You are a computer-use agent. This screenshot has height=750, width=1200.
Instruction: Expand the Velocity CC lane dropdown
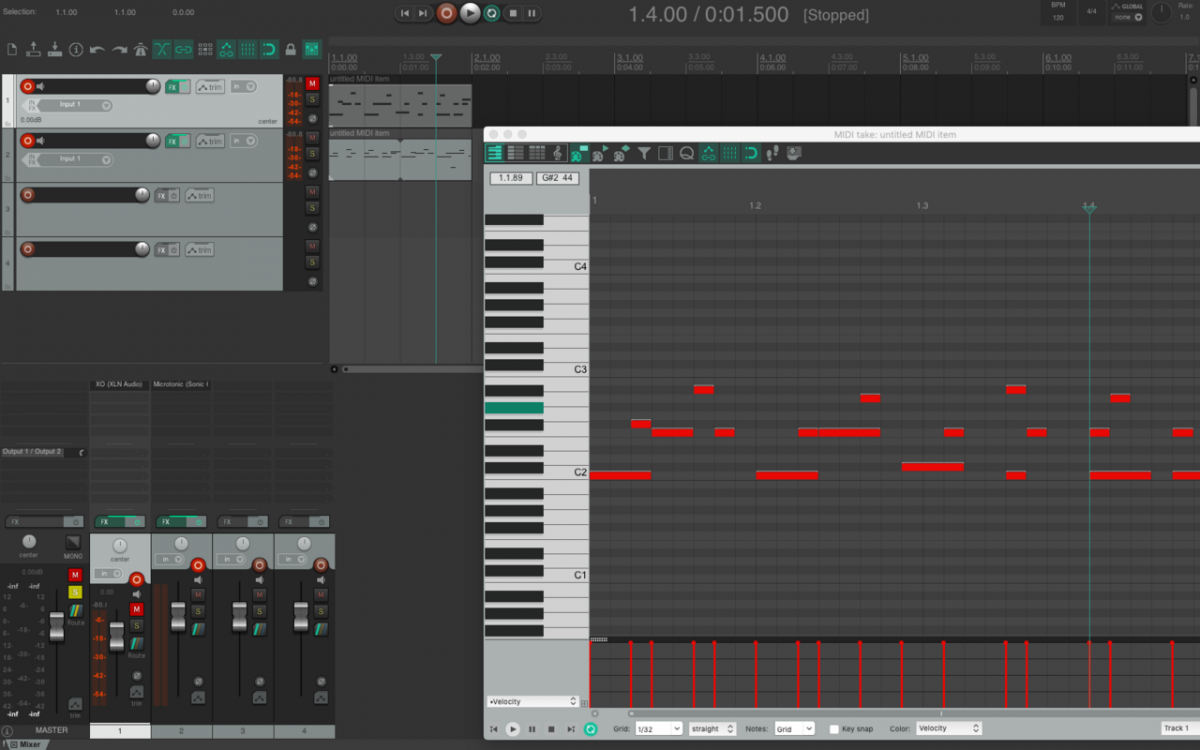(x=532, y=701)
